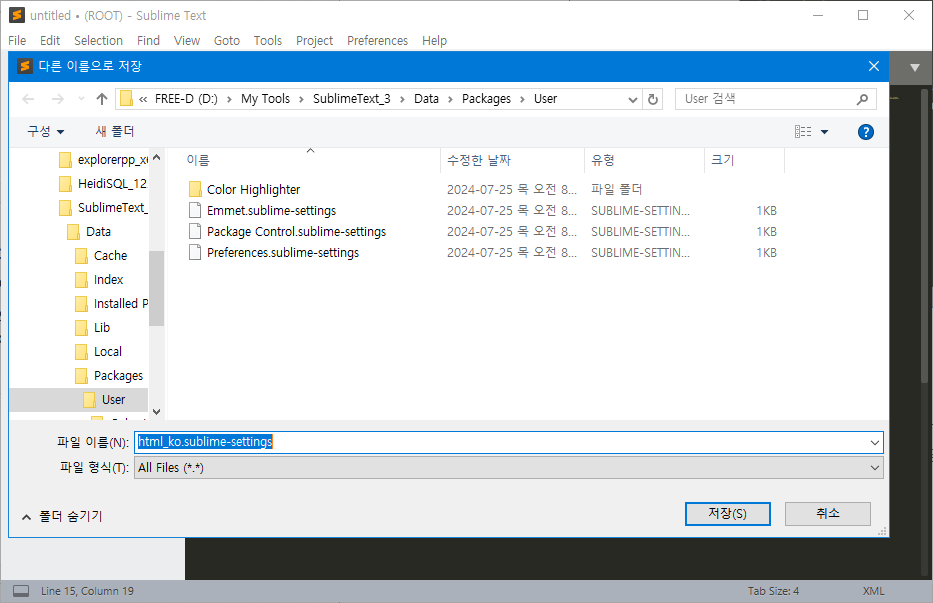
Task: Navigate to SublimeText_3 in breadcrumb
Action: 352,99
